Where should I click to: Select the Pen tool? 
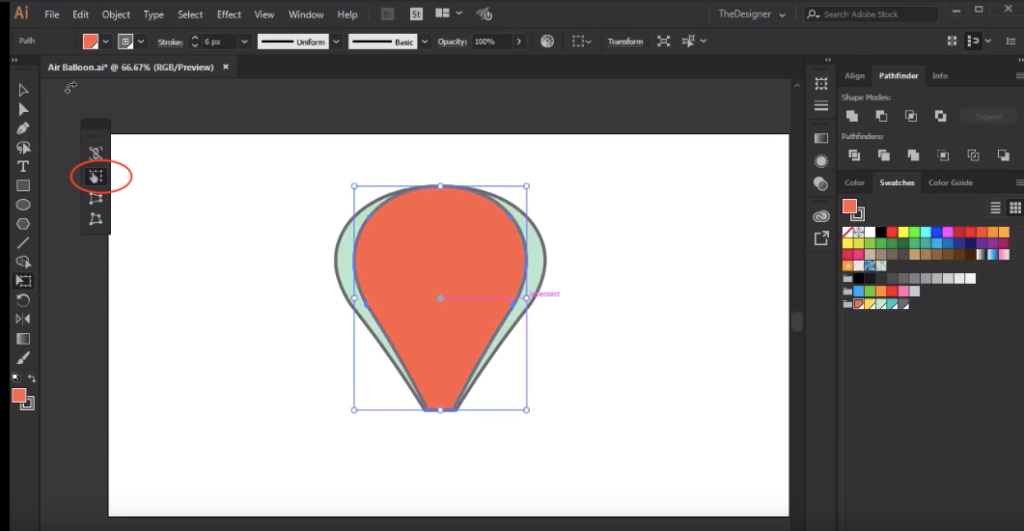tap(23, 128)
